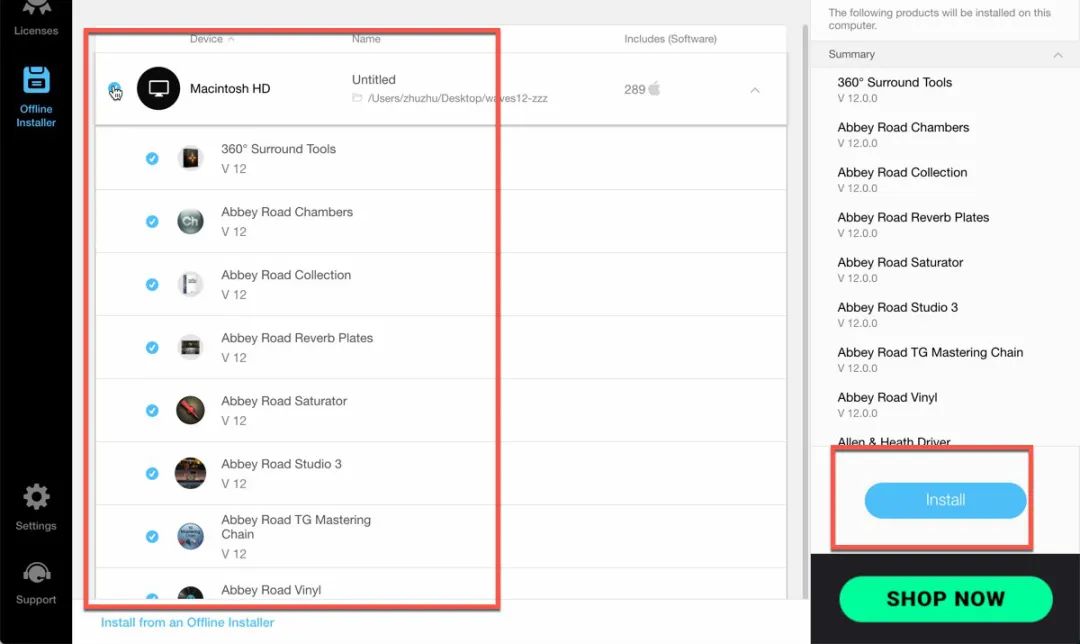This screenshot has height=644, width=1080.
Task: Toggle the Abbey Road Reverb Plates checkbox
Action: click(x=152, y=347)
